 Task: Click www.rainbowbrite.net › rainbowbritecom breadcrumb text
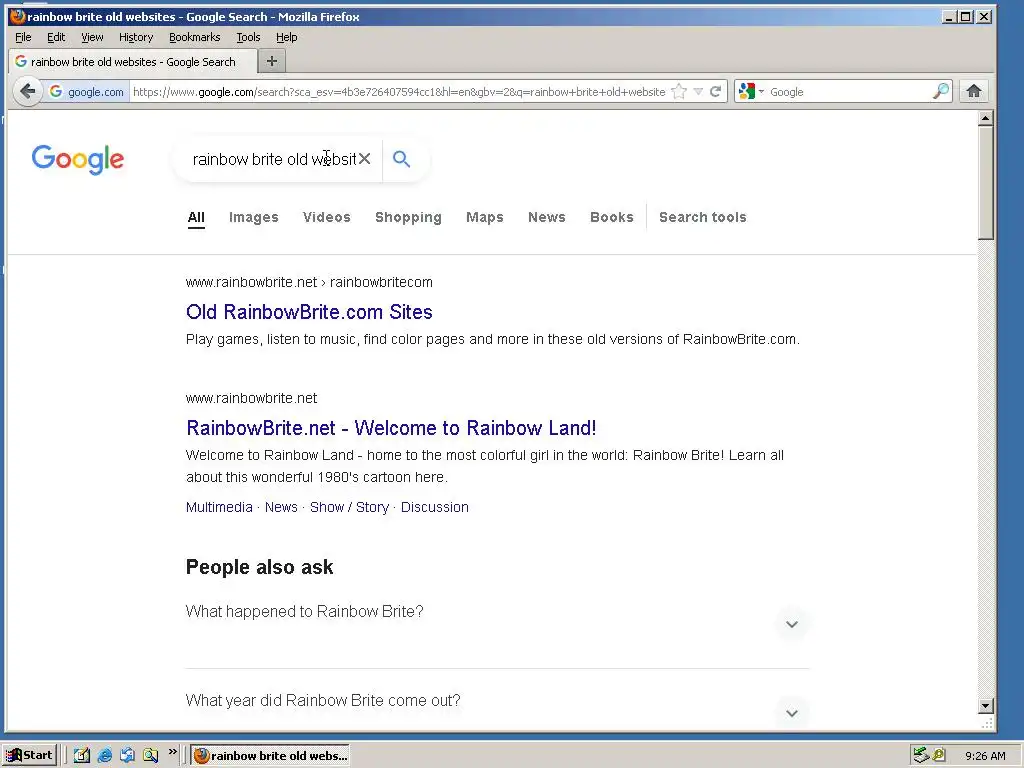click(309, 282)
